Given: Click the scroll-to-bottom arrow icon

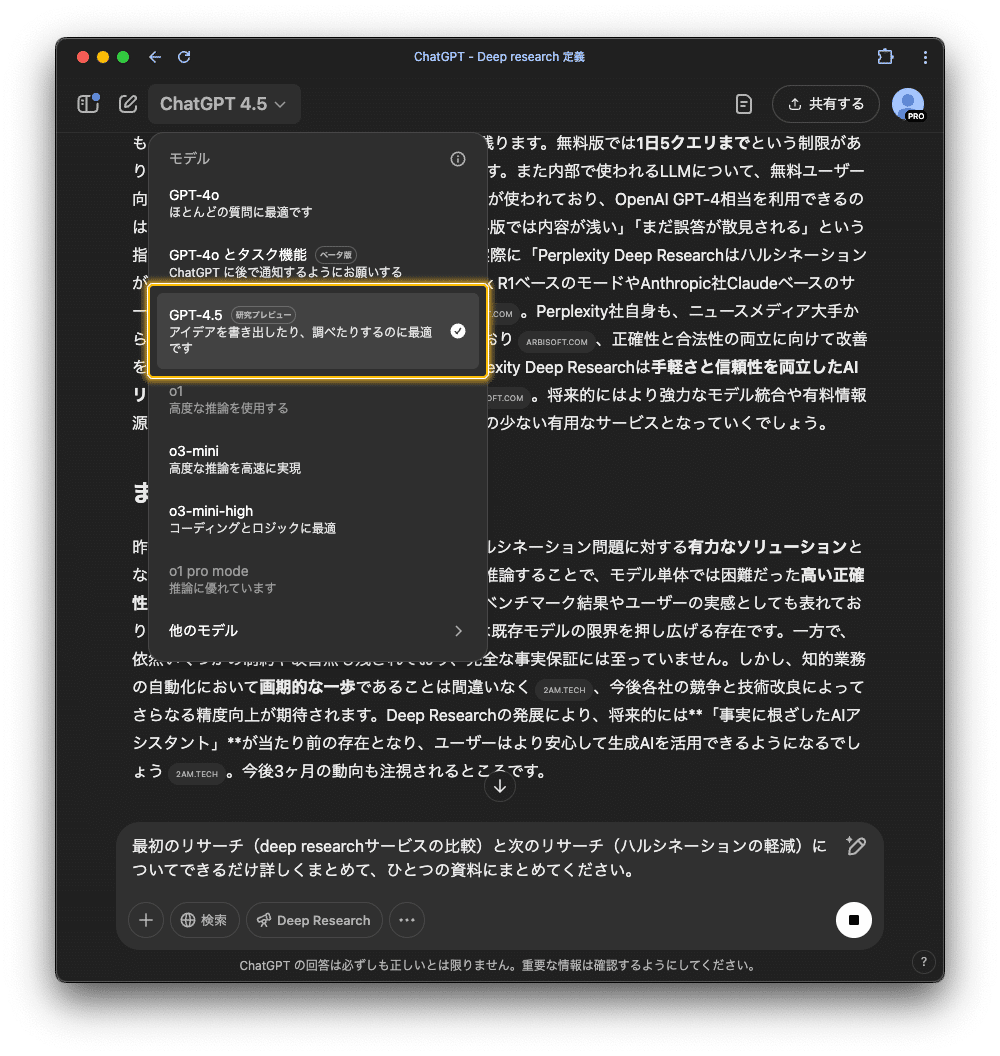Looking at the screenshot, I should [499, 787].
